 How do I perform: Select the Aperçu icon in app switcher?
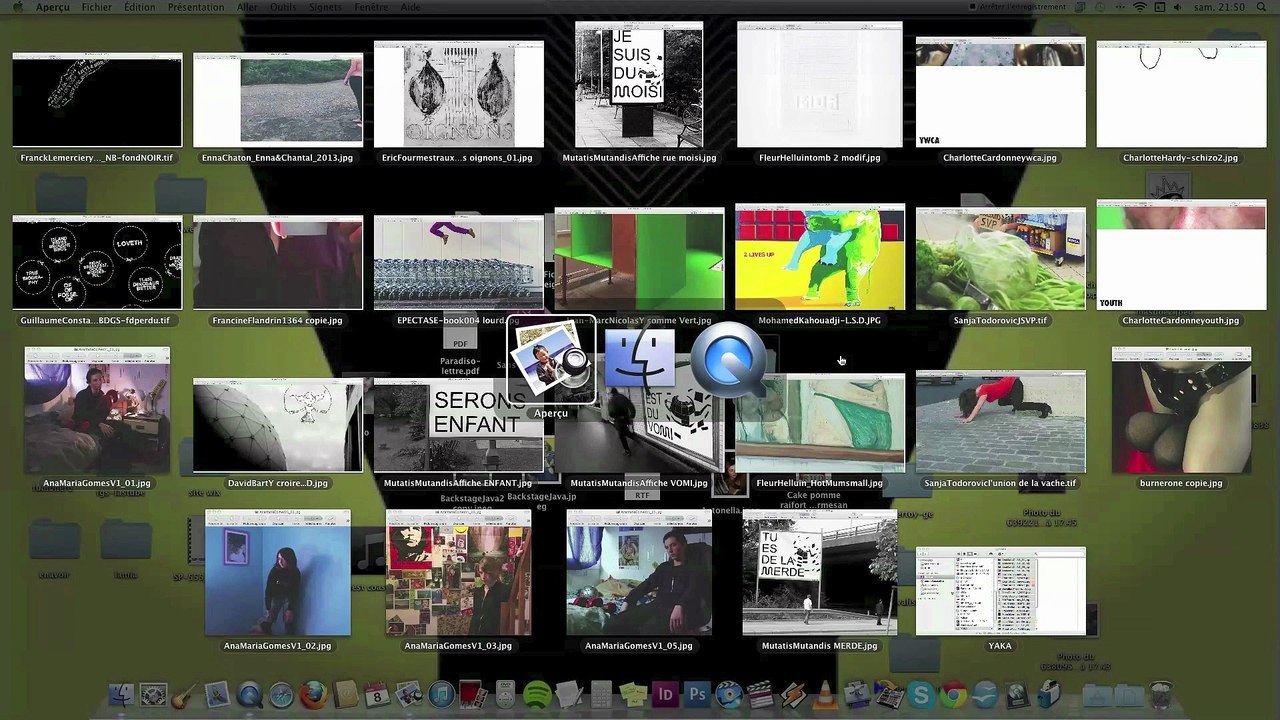(551, 361)
